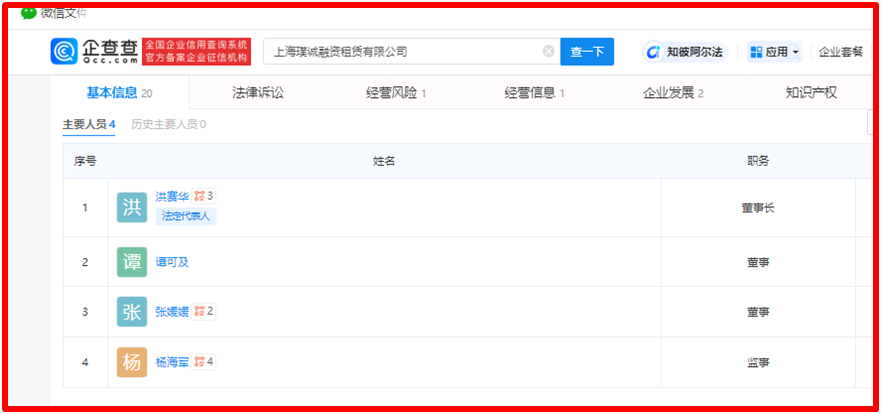Click the 知彼阿尔法 logo icon
This screenshot has height=414, width=881.
click(653, 52)
